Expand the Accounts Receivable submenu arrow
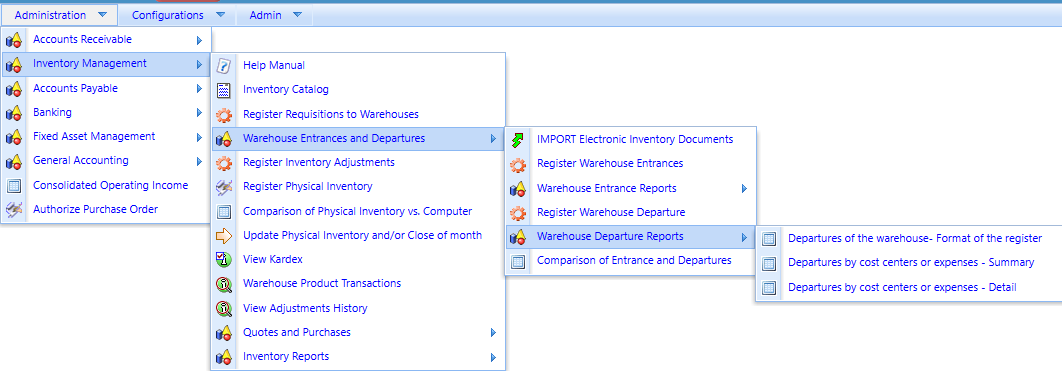 [x=199, y=40]
